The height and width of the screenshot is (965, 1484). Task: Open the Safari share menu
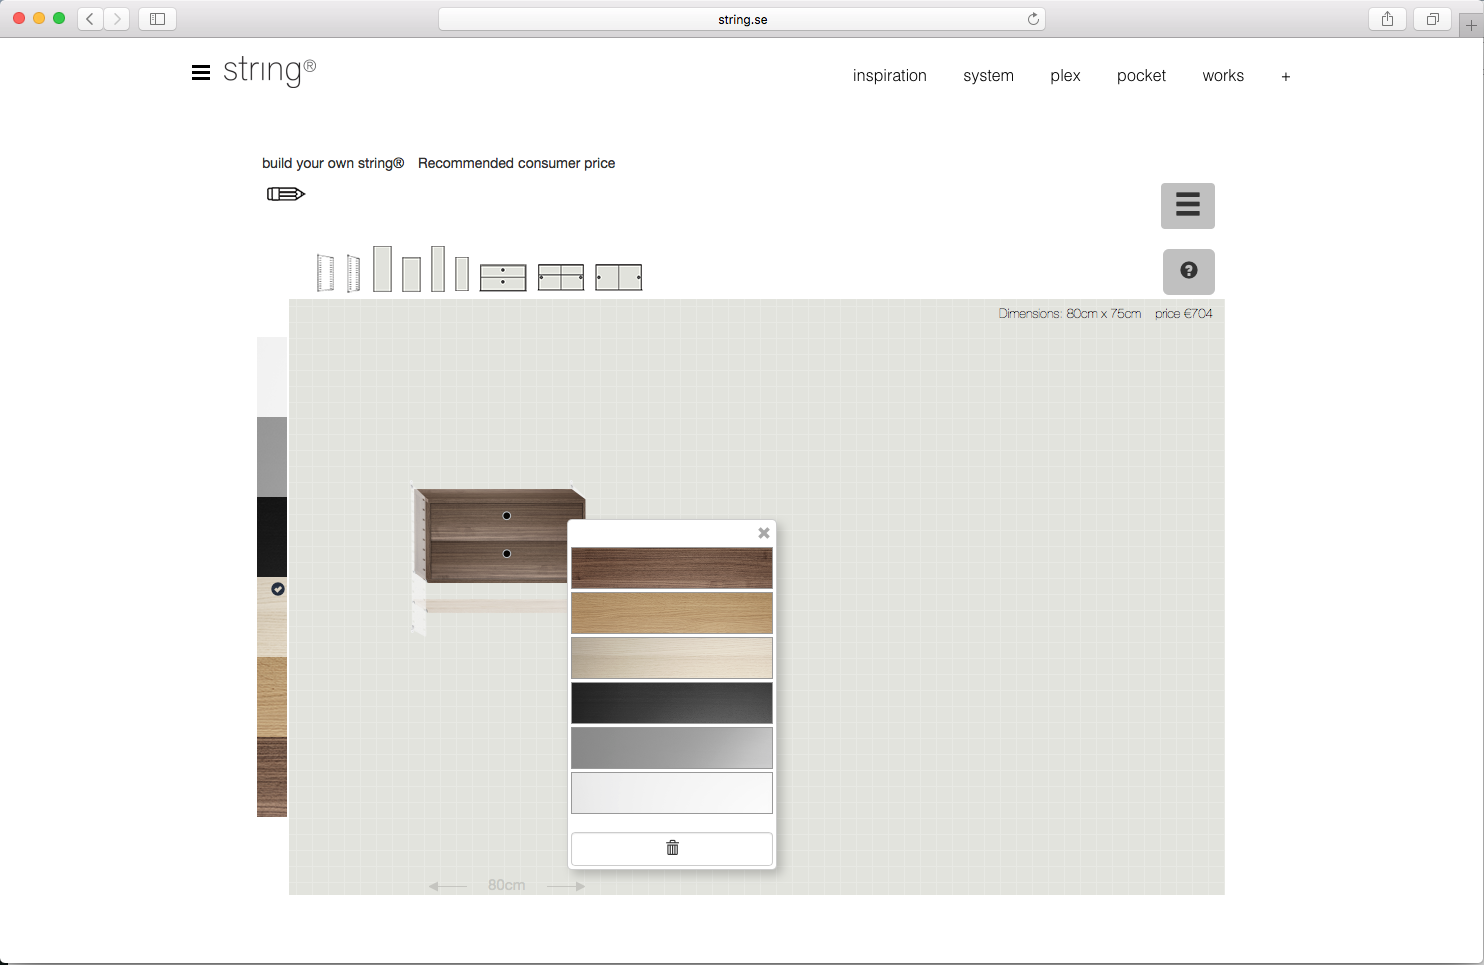[1387, 18]
